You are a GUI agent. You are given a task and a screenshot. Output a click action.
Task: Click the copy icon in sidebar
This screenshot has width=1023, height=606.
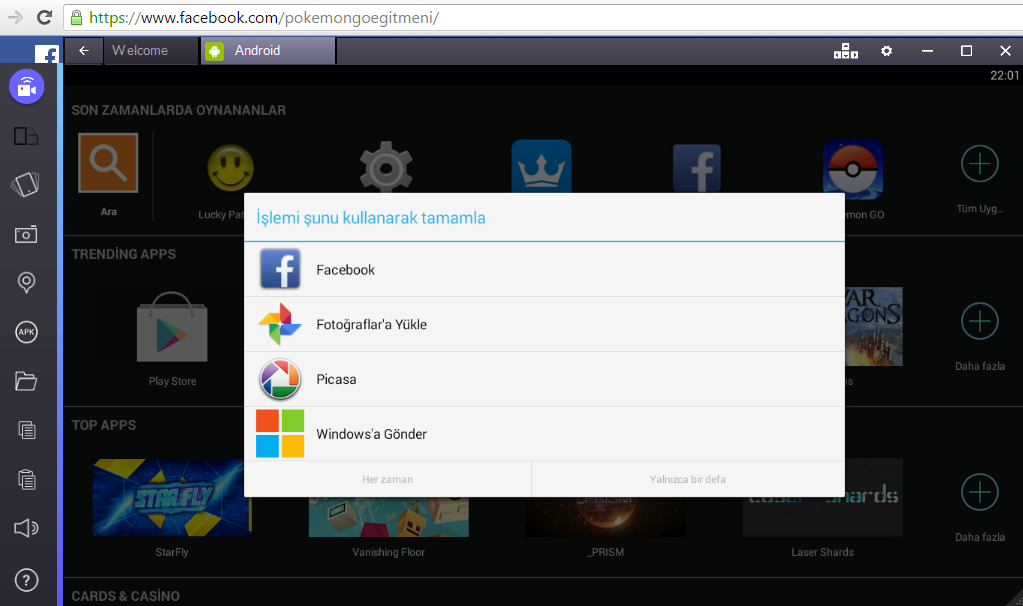(27, 430)
